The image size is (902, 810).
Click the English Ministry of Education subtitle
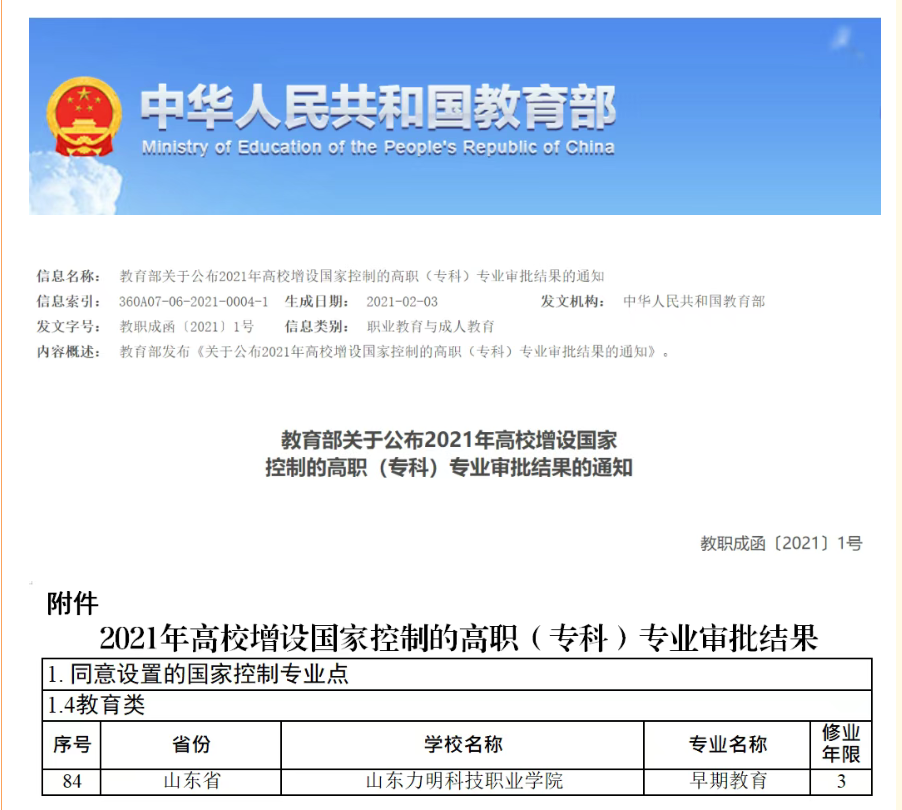click(x=377, y=148)
